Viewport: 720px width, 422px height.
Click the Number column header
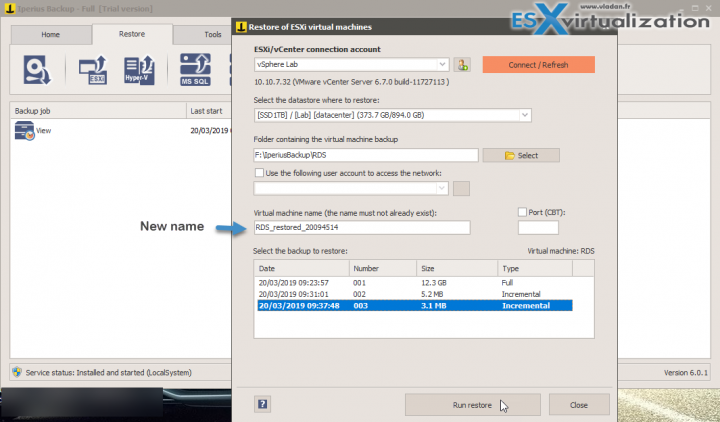383,268
